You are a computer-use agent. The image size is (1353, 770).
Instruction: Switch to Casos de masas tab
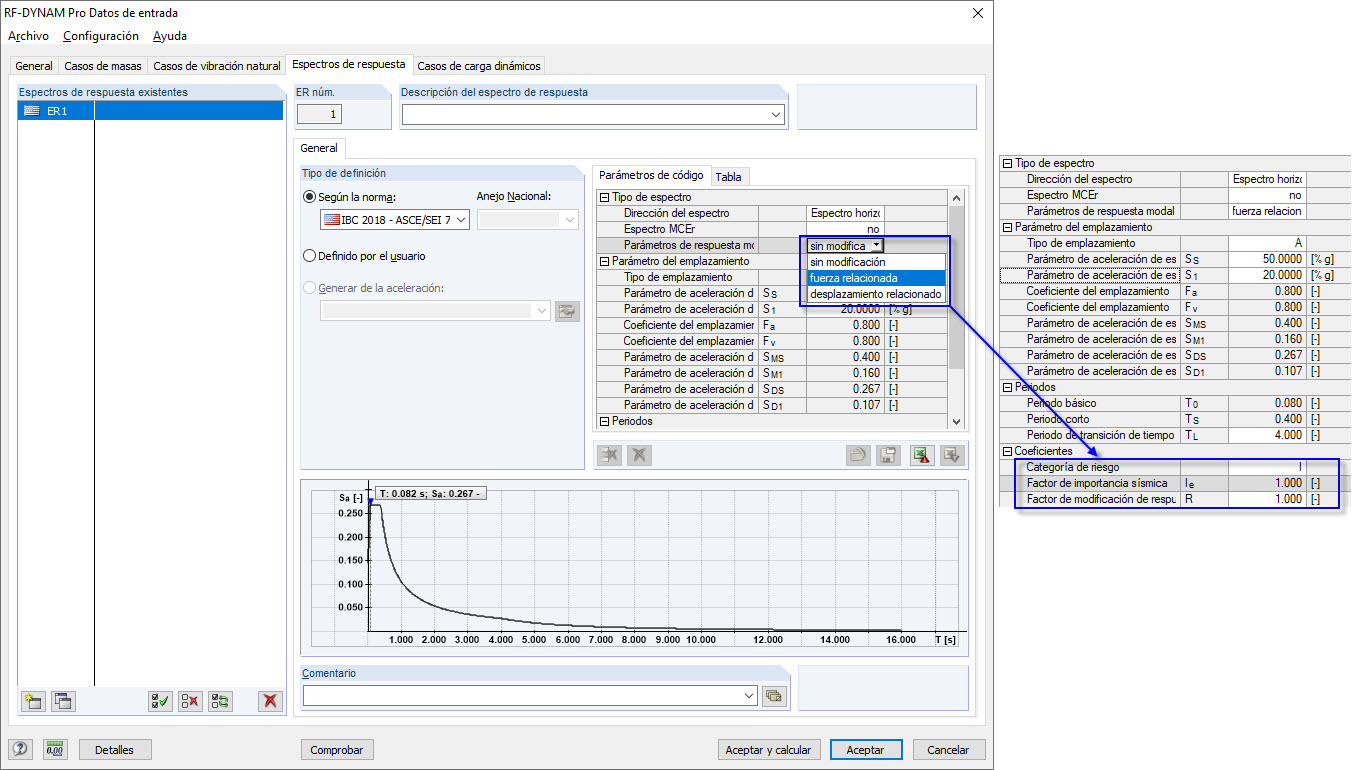tap(102, 66)
